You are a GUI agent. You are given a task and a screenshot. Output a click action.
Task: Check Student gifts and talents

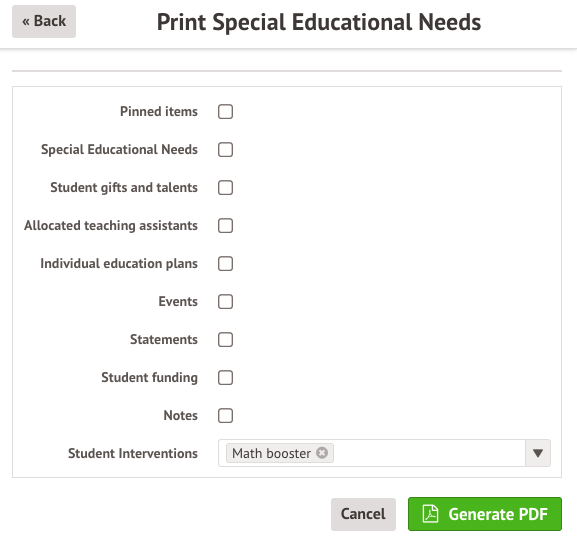pyautogui.click(x=225, y=187)
